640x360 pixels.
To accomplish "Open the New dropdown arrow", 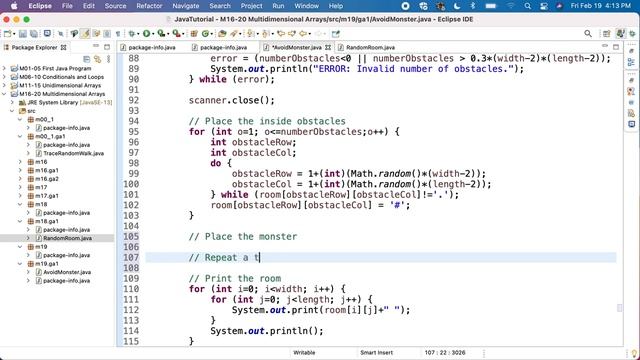I will point(14,34).
